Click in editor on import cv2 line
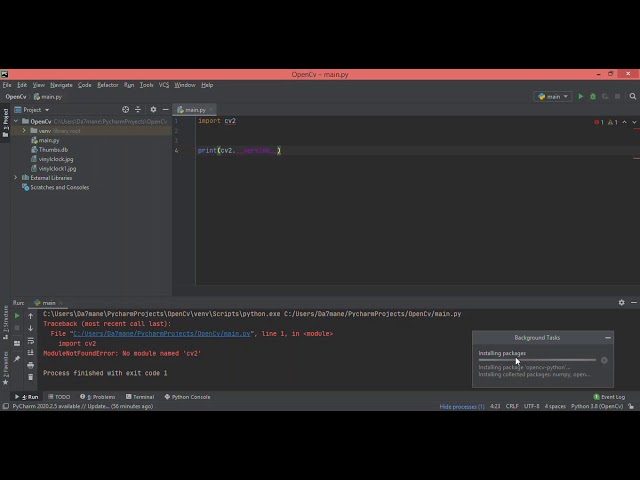Screen dimensions: 640x480 [x=217, y=121]
